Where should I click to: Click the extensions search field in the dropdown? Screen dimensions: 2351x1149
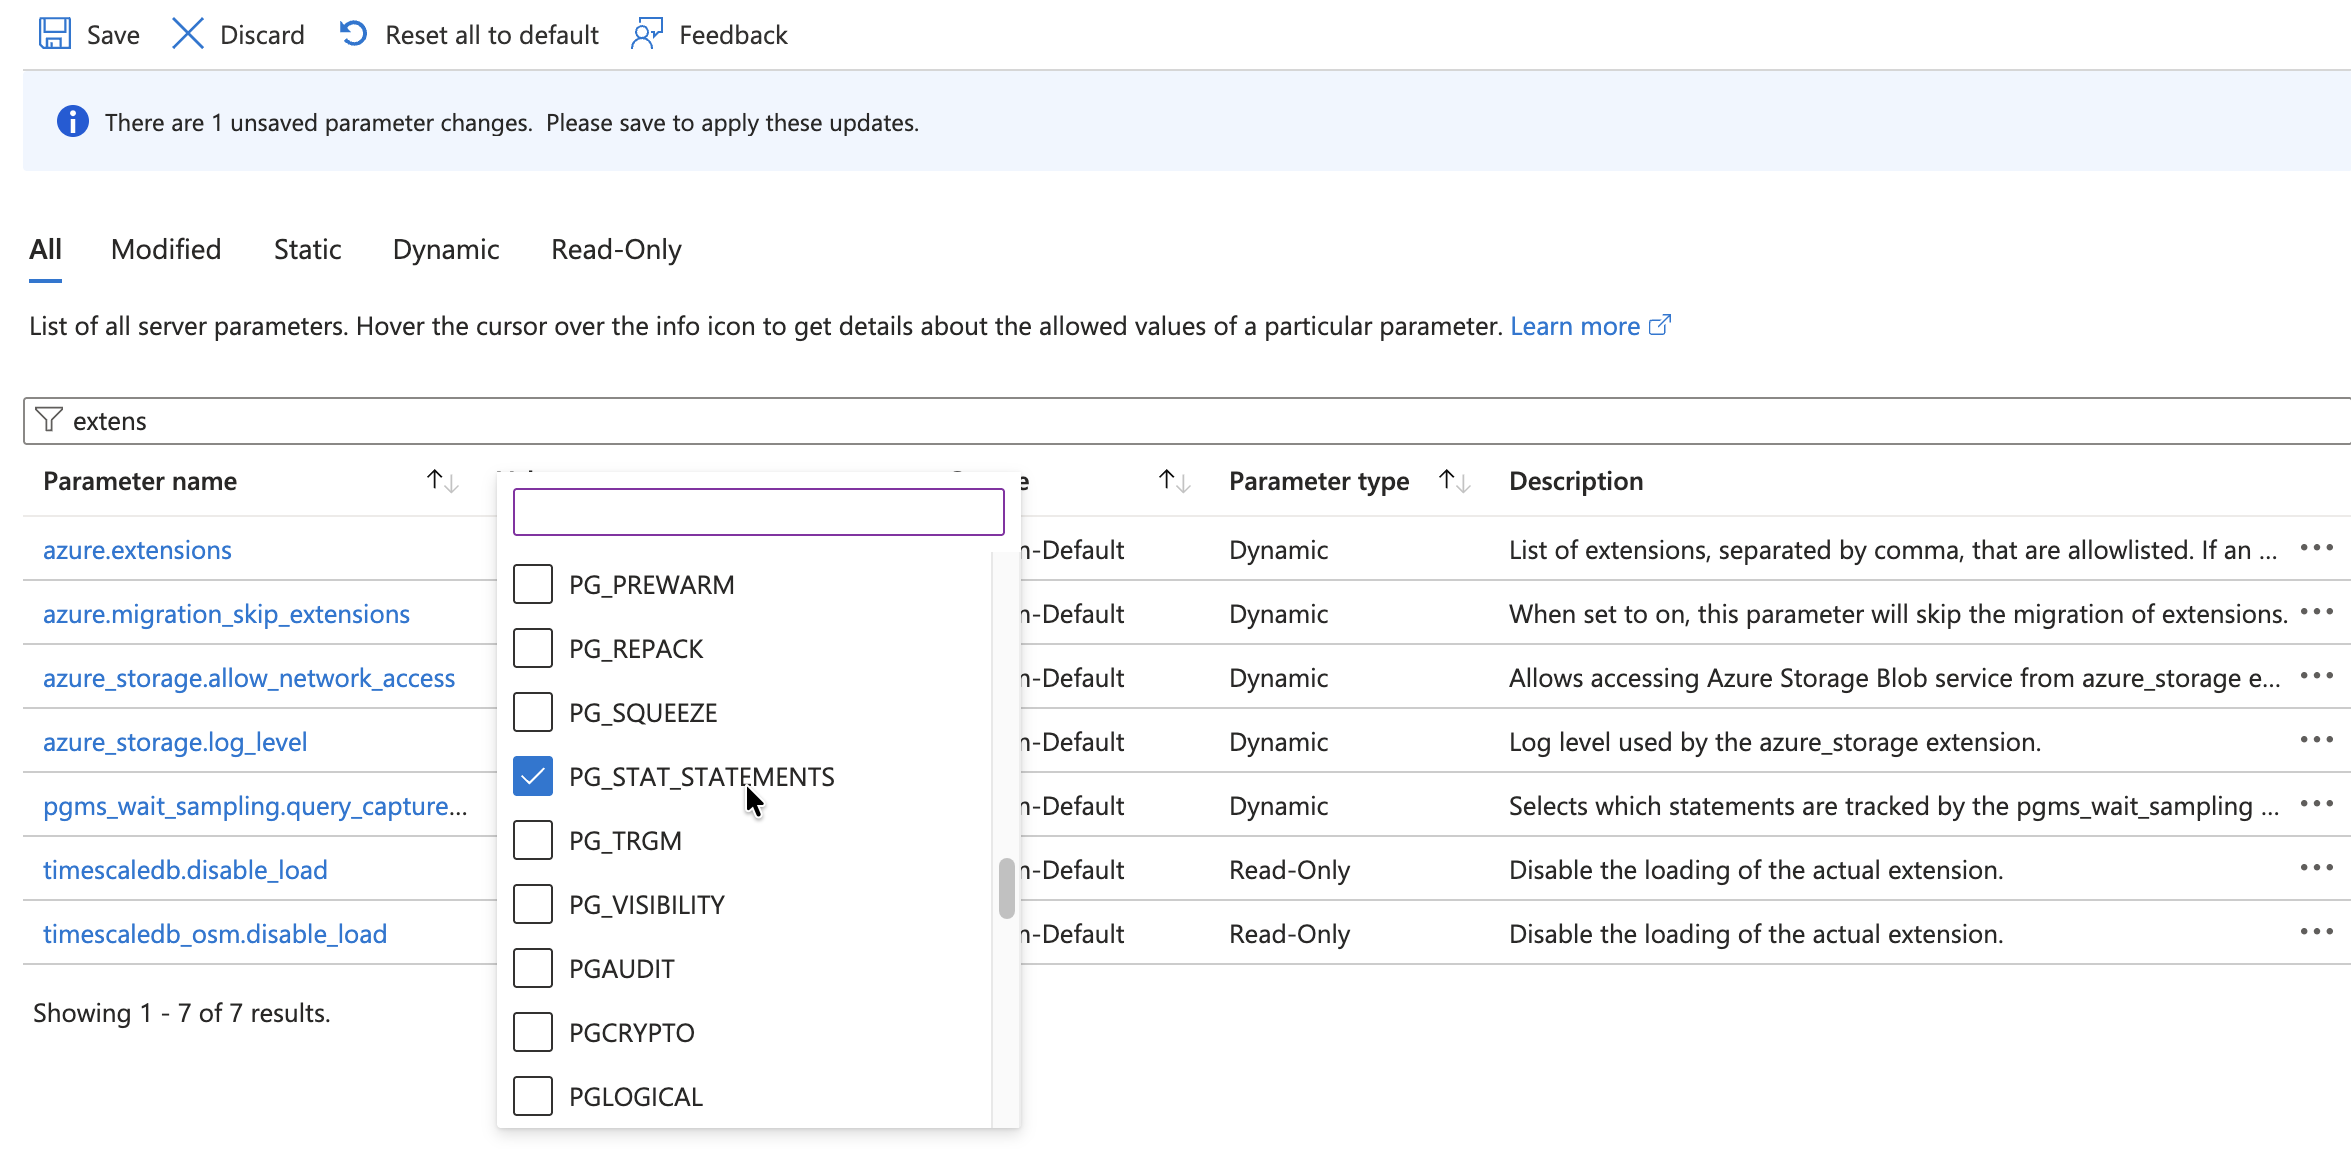pos(757,511)
